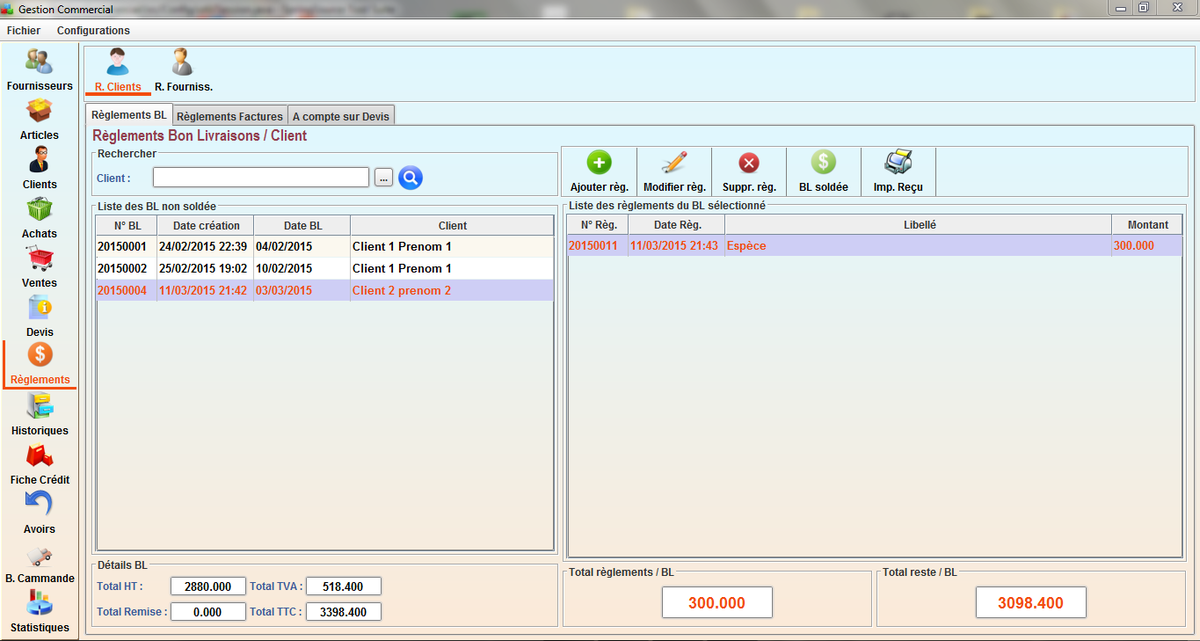This screenshot has width=1200, height=641.
Task: Click the Total HT value field
Action: coord(208,587)
